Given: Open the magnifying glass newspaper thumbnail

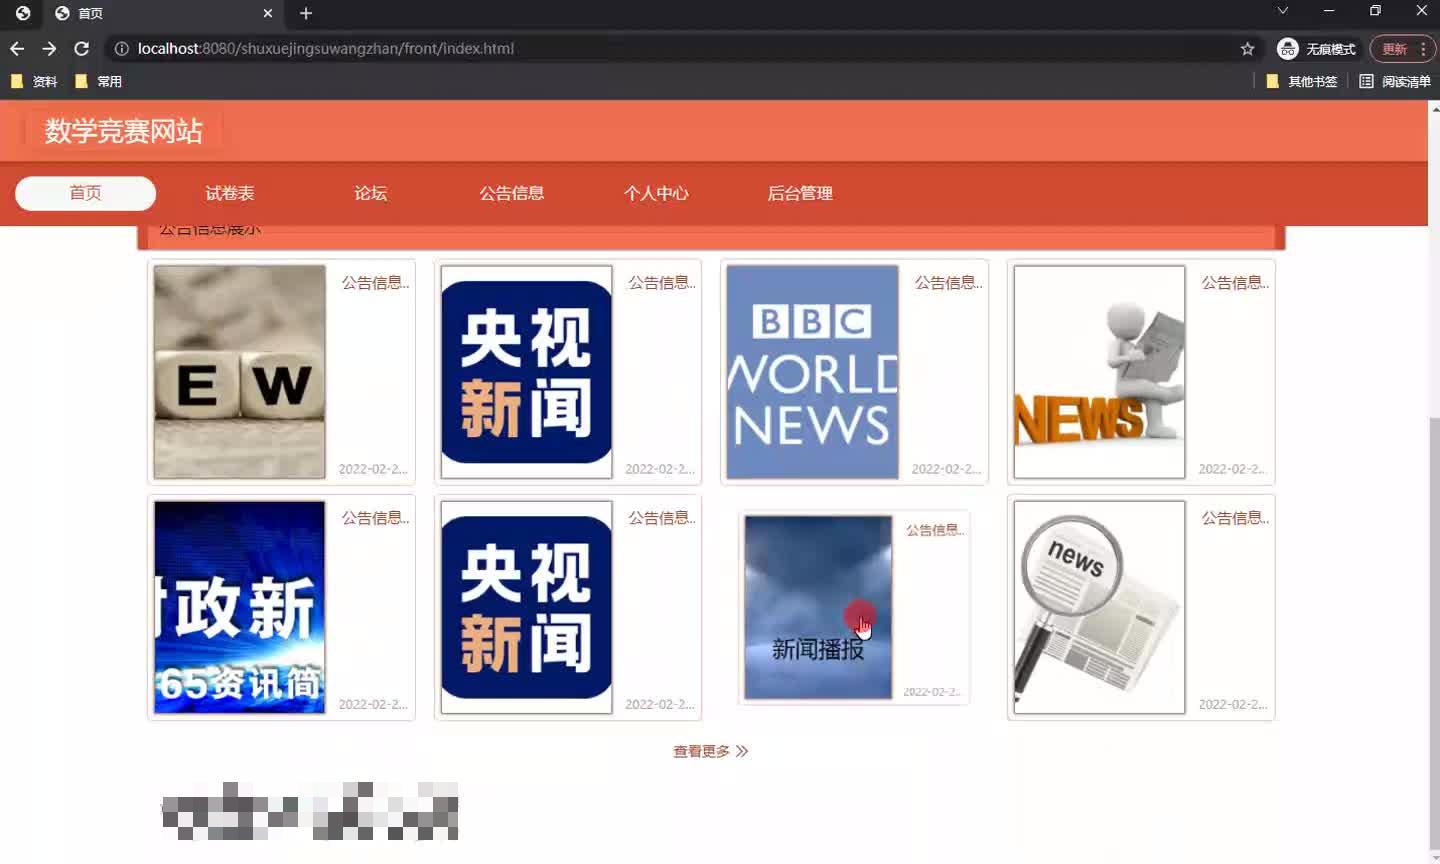Looking at the screenshot, I should (x=1099, y=607).
